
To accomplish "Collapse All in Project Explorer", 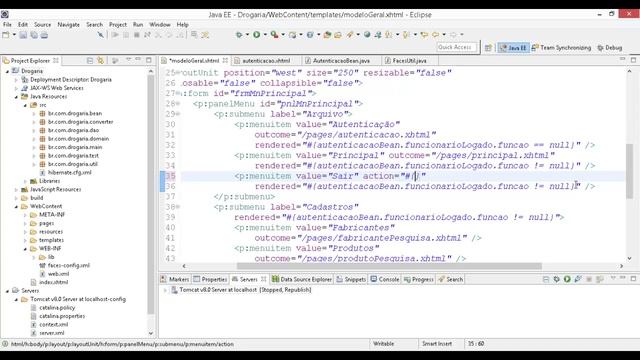I will pyautogui.click(x=90, y=60).
